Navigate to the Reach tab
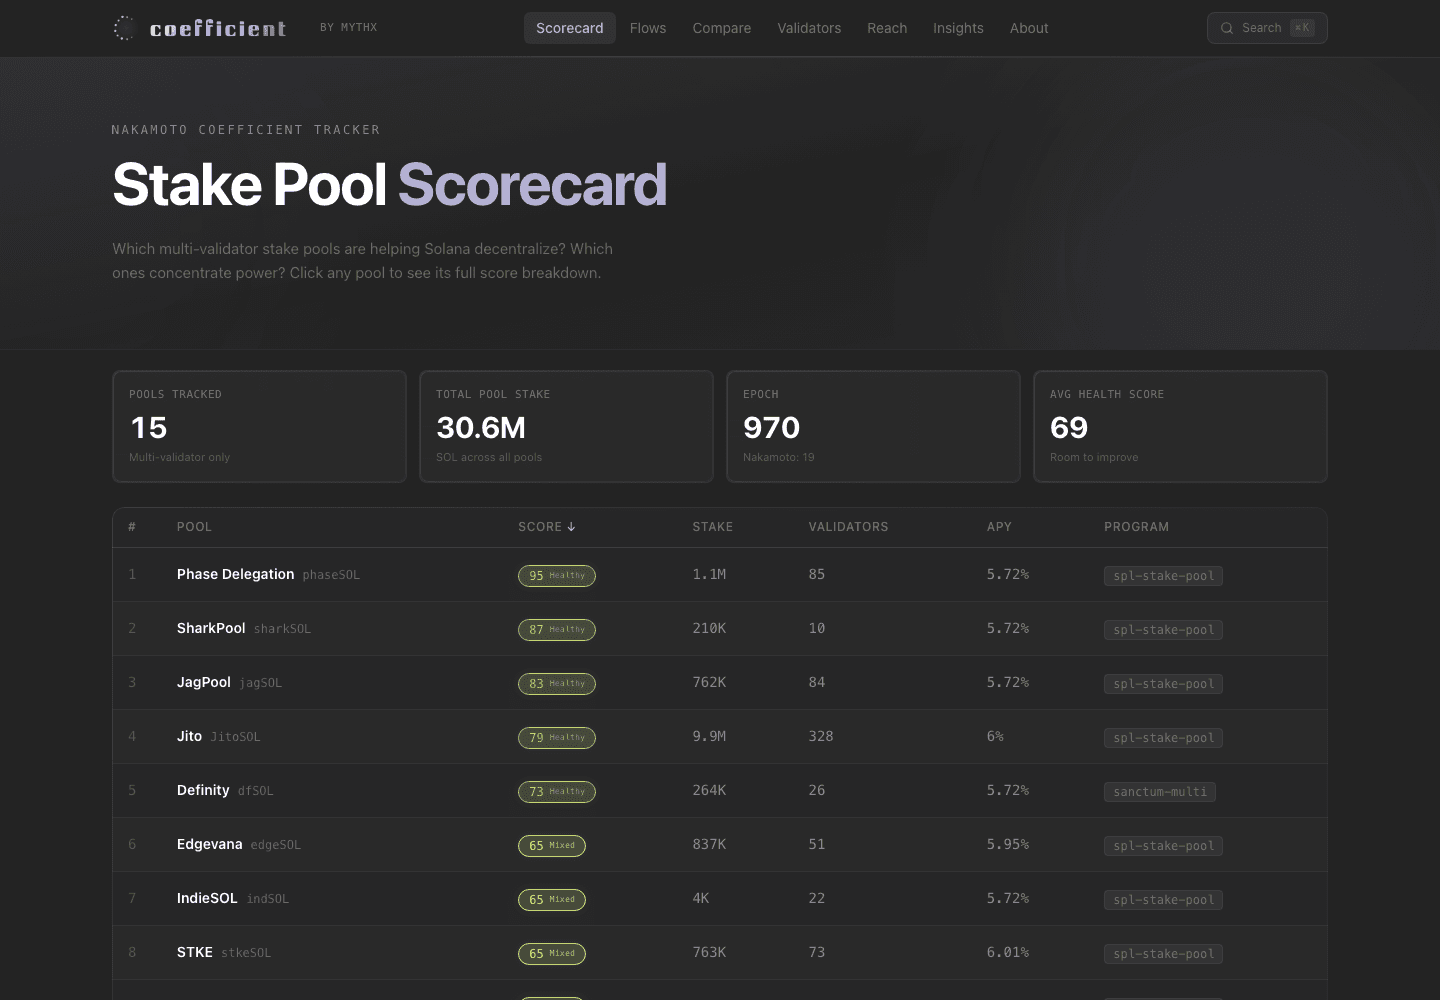Image resolution: width=1440 pixels, height=1000 pixels. (x=887, y=28)
